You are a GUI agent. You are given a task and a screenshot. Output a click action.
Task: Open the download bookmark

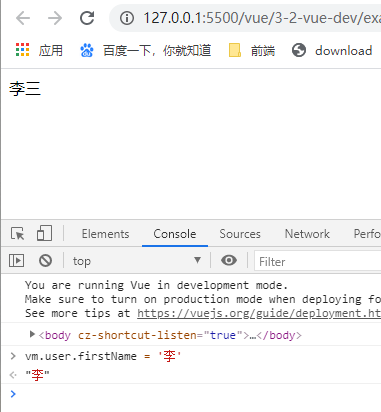[x=332, y=50]
